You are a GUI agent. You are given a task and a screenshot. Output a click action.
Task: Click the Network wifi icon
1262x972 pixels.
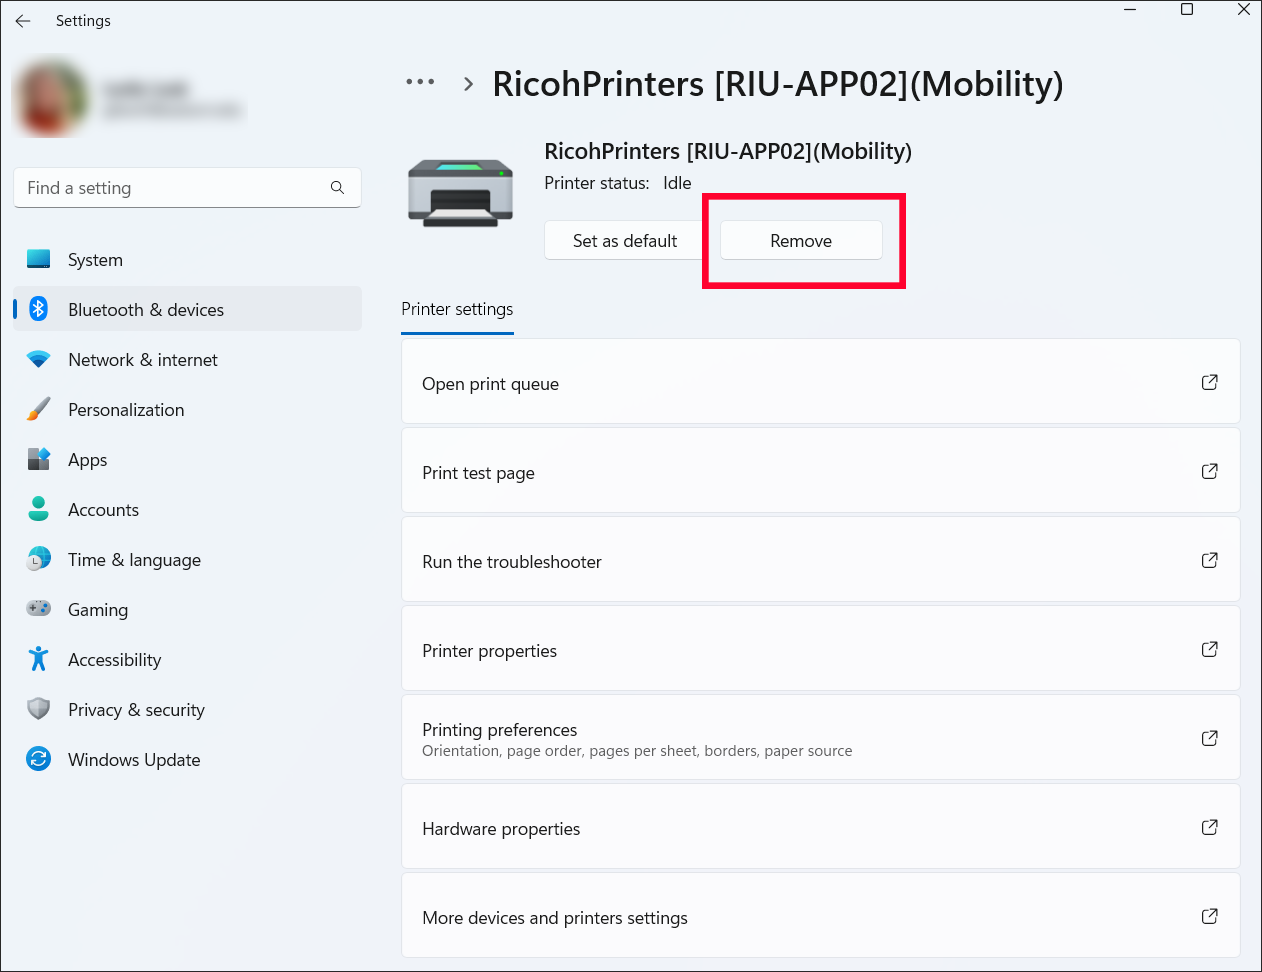(39, 359)
